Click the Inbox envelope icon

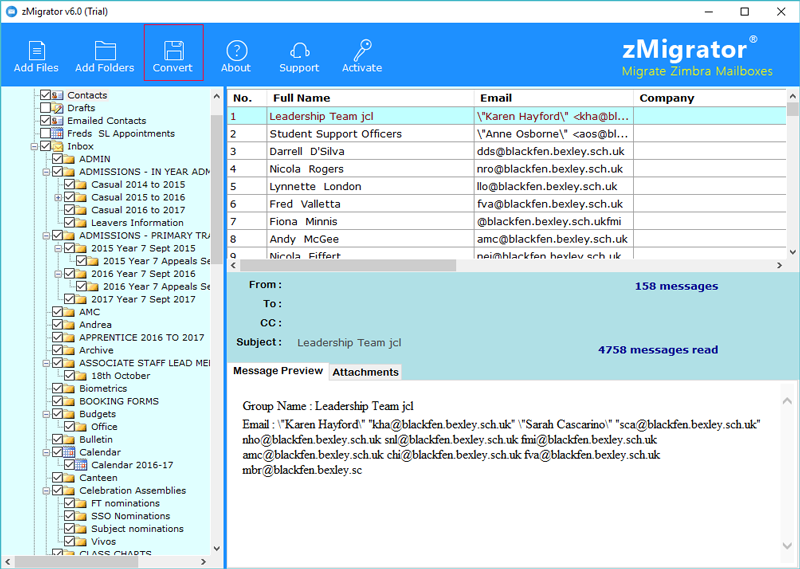(58, 146)
